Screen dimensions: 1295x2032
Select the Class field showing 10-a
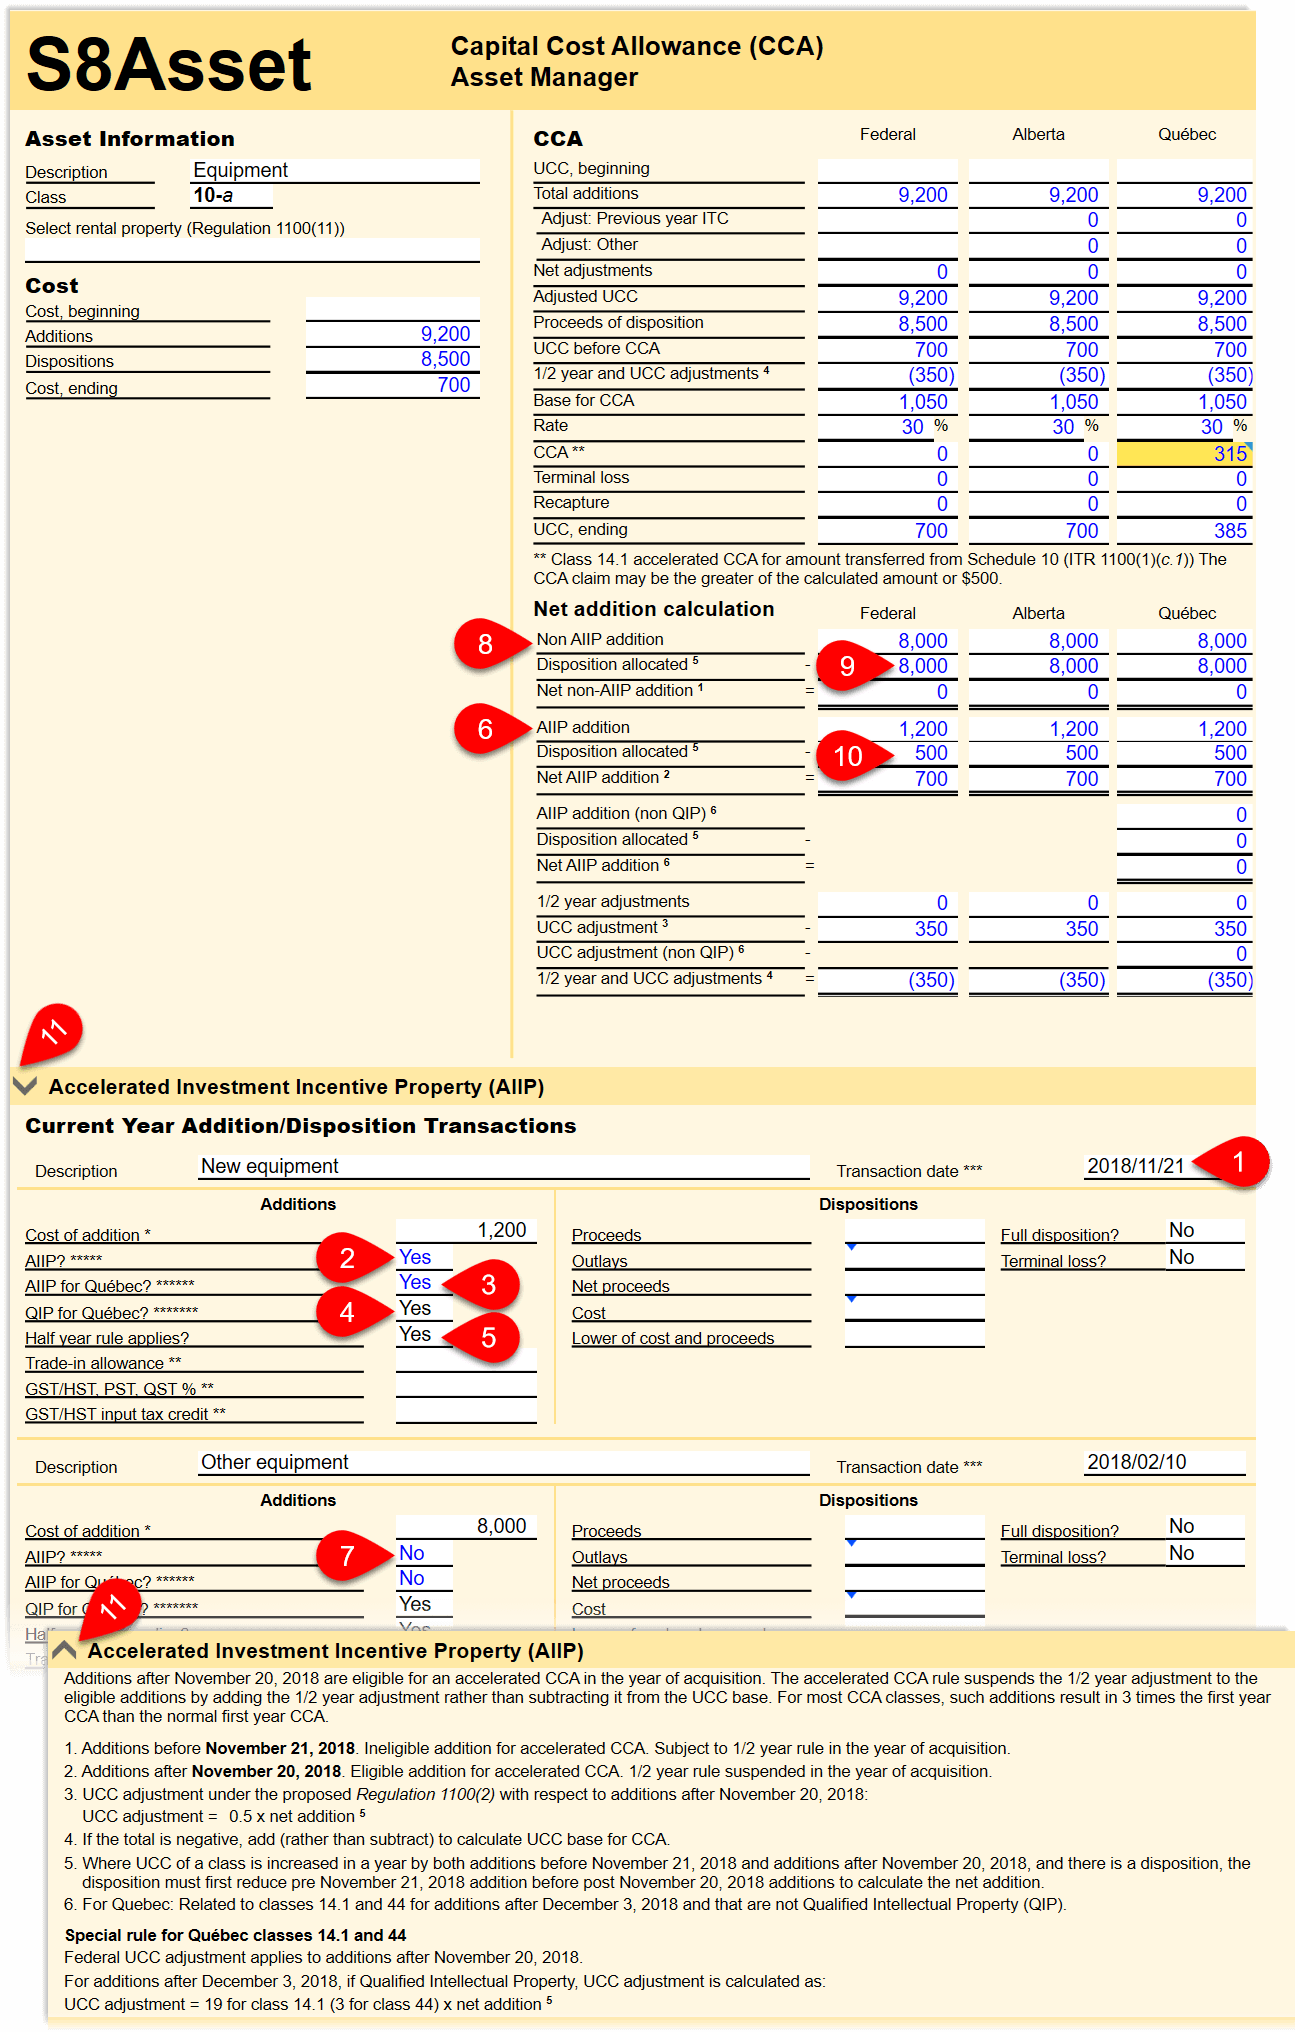tap(231, 196)
